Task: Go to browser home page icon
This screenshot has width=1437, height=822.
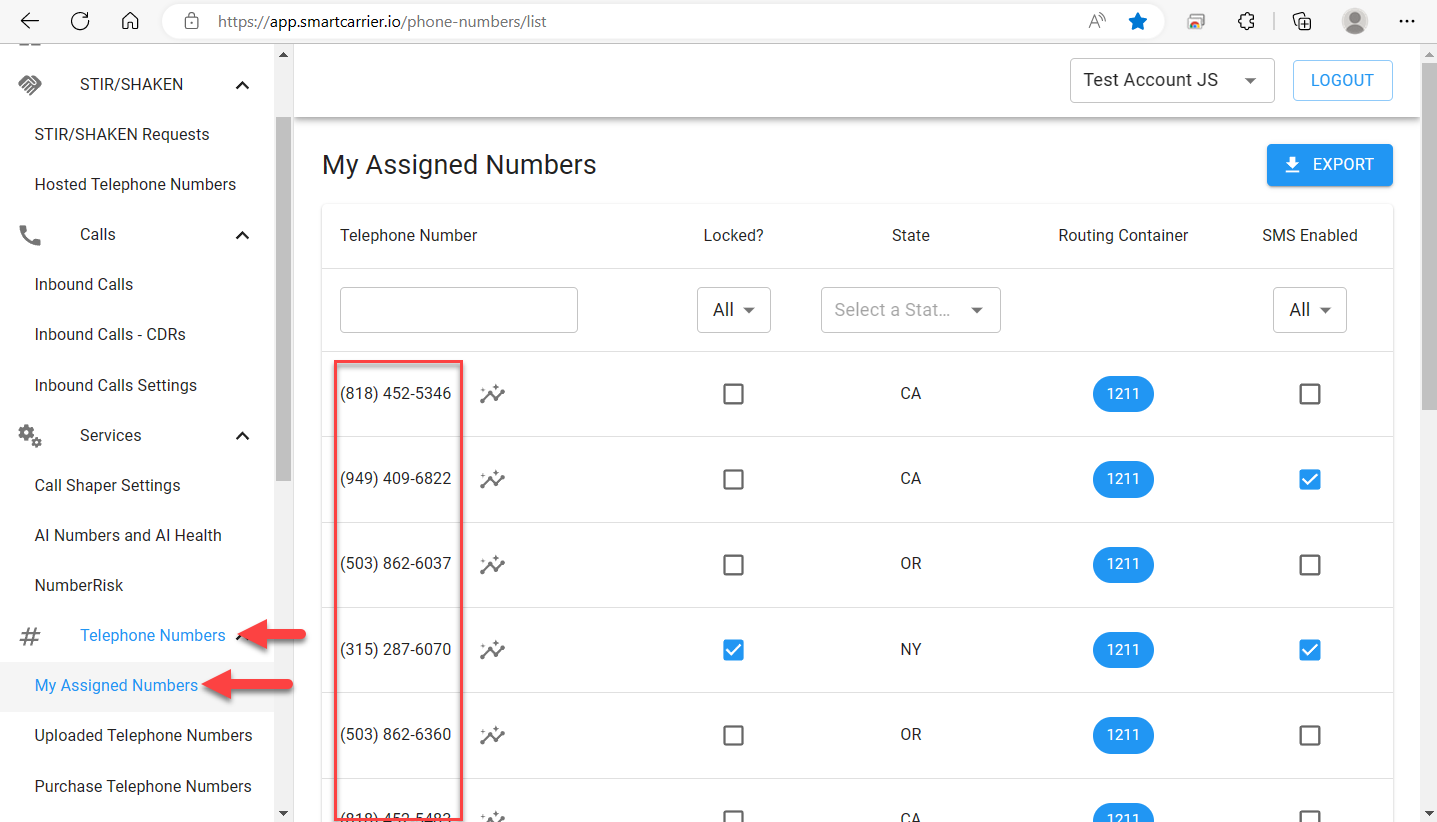Action: point(130,21)
